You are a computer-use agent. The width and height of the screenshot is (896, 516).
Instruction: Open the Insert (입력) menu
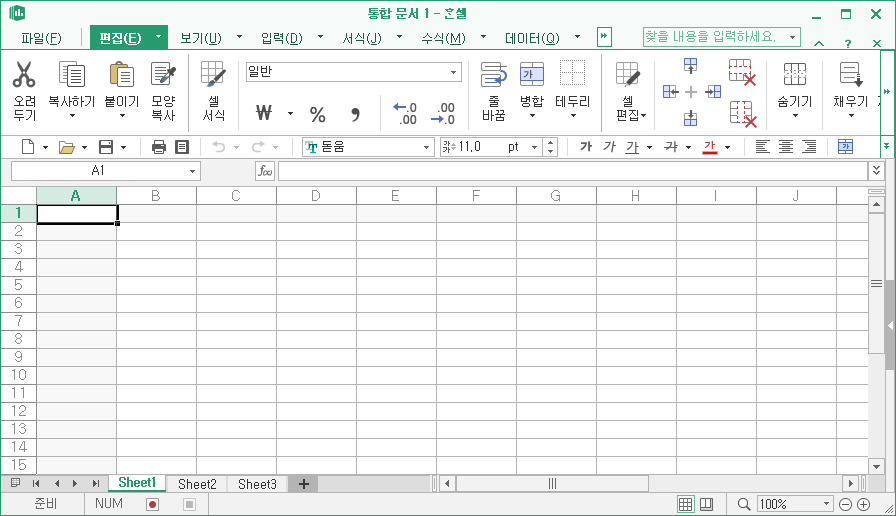282,38
